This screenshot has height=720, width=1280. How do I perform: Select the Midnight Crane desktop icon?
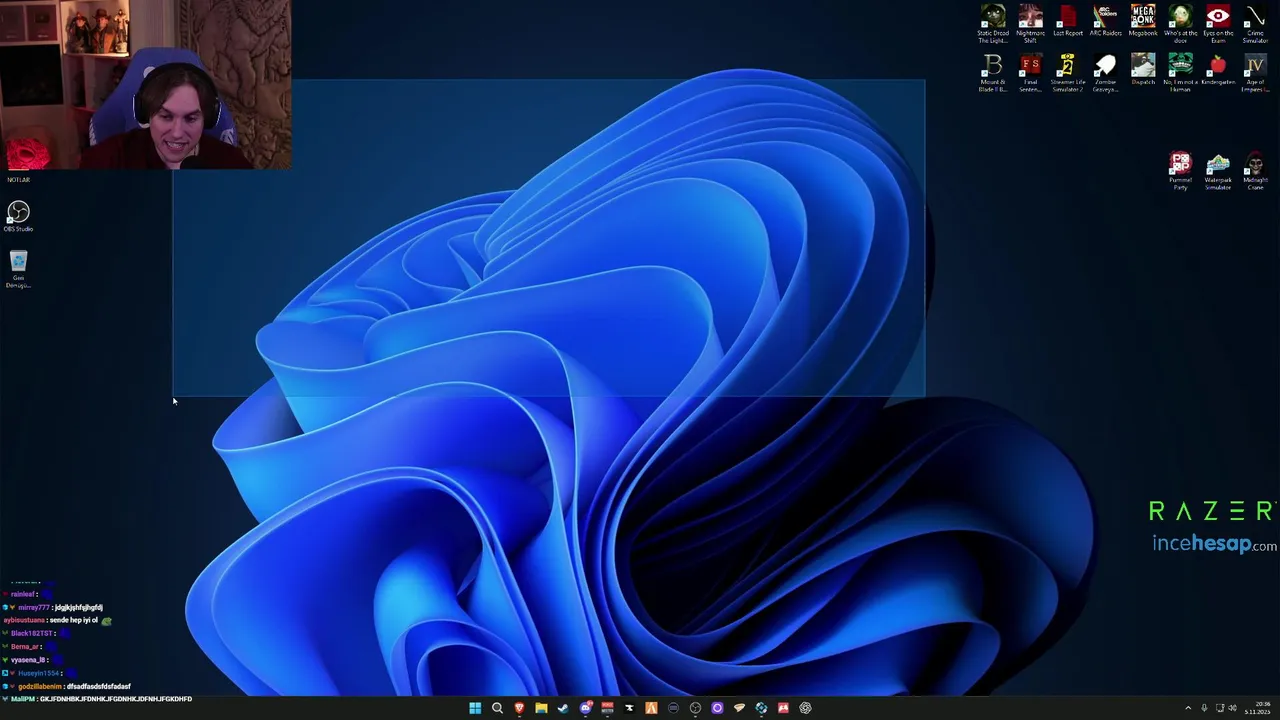(1255, 171)
